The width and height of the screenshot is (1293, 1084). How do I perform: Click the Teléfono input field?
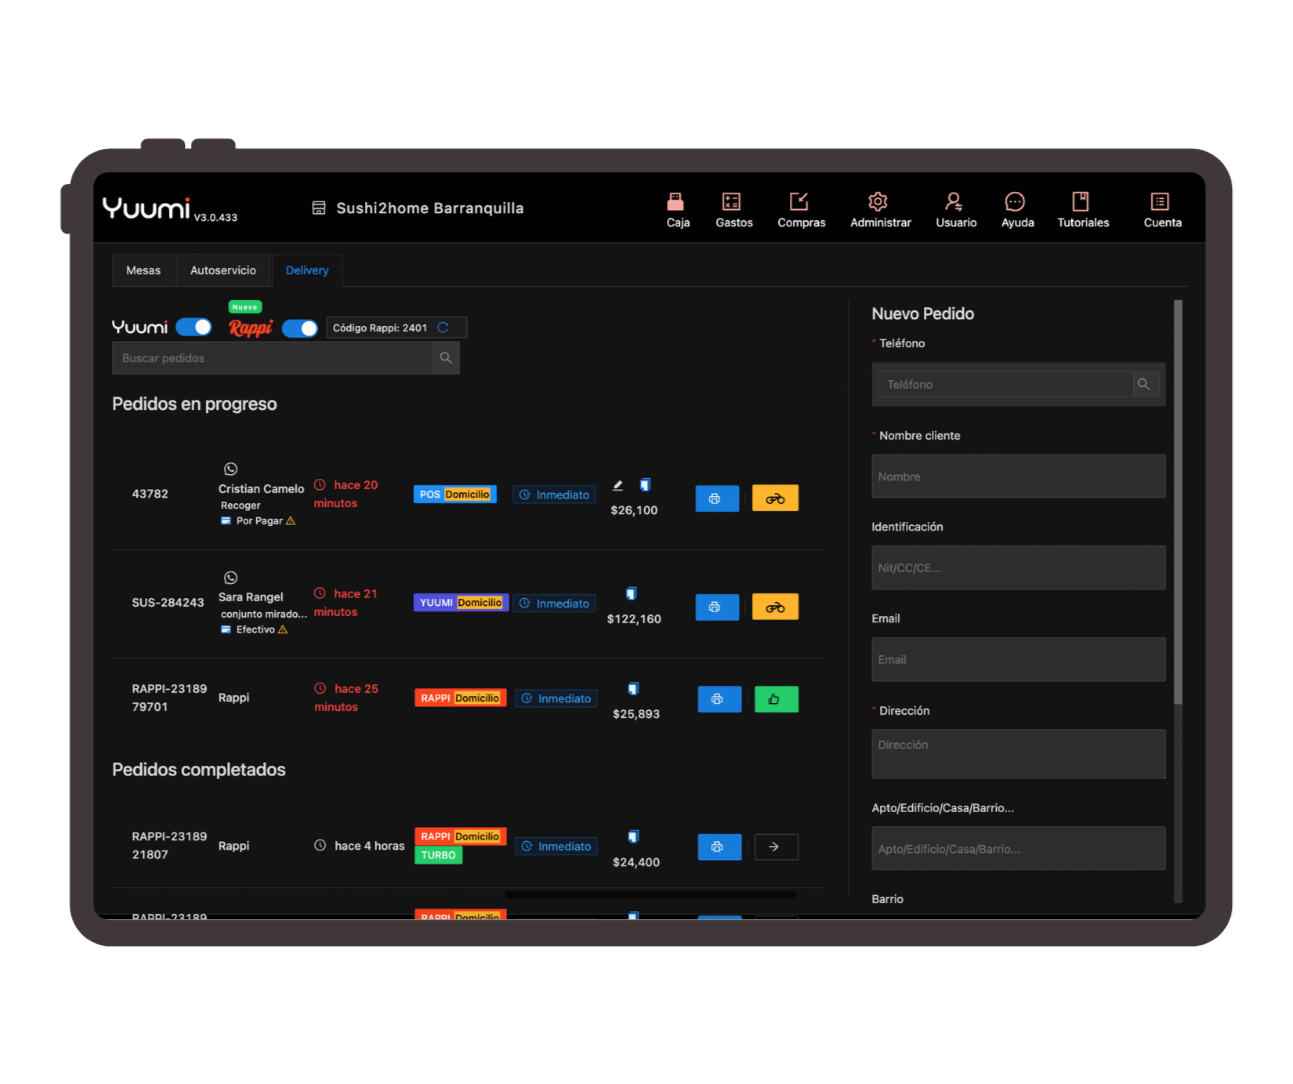click(1003, 384)
